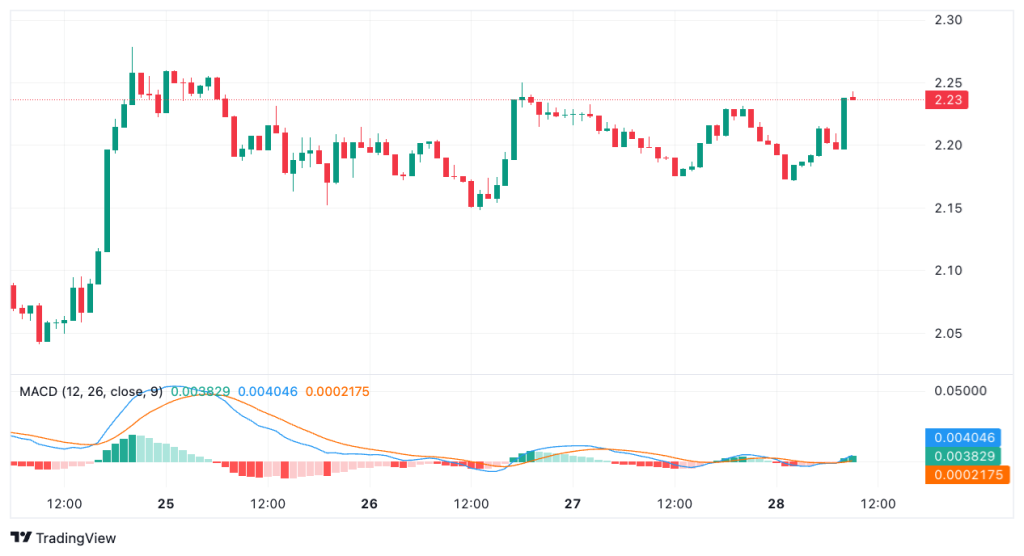The height and width of the screenshot is (556, 1024).
Task: Select the orange 0.0002175 signal axis badge
Action: click(x=963, y=475)
